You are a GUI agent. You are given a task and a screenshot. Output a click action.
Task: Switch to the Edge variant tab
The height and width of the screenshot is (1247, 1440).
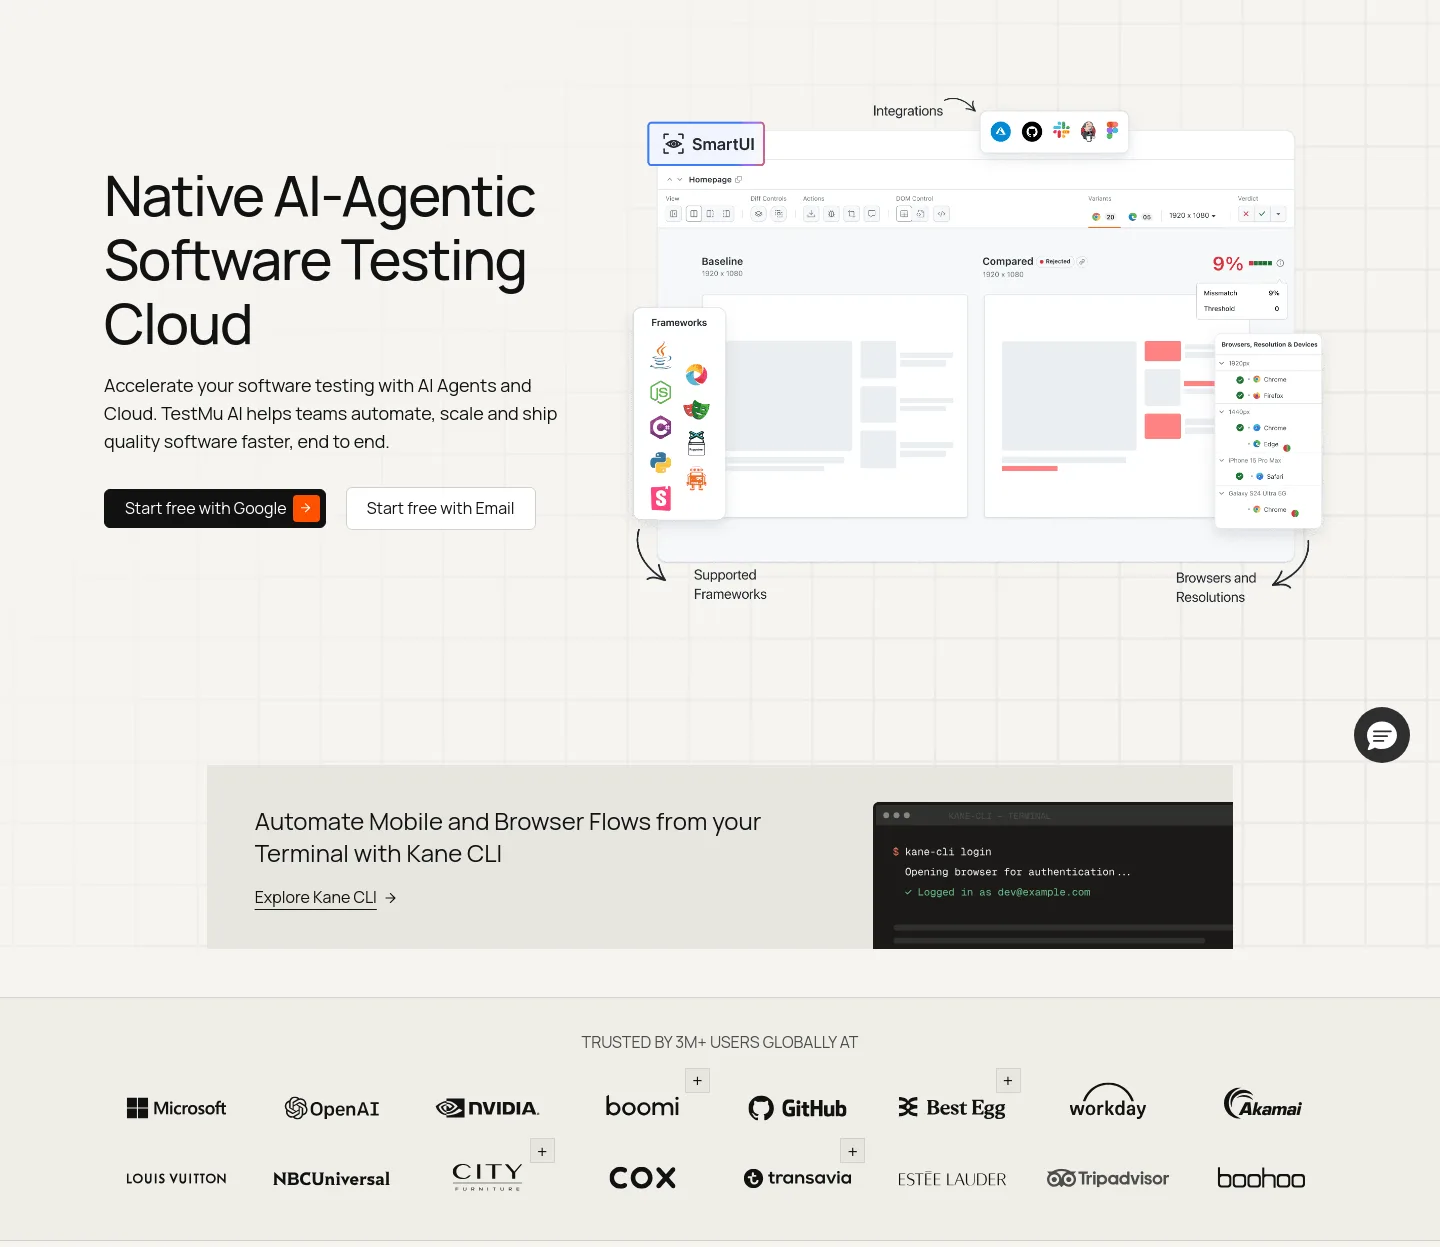pos(1139,217)
